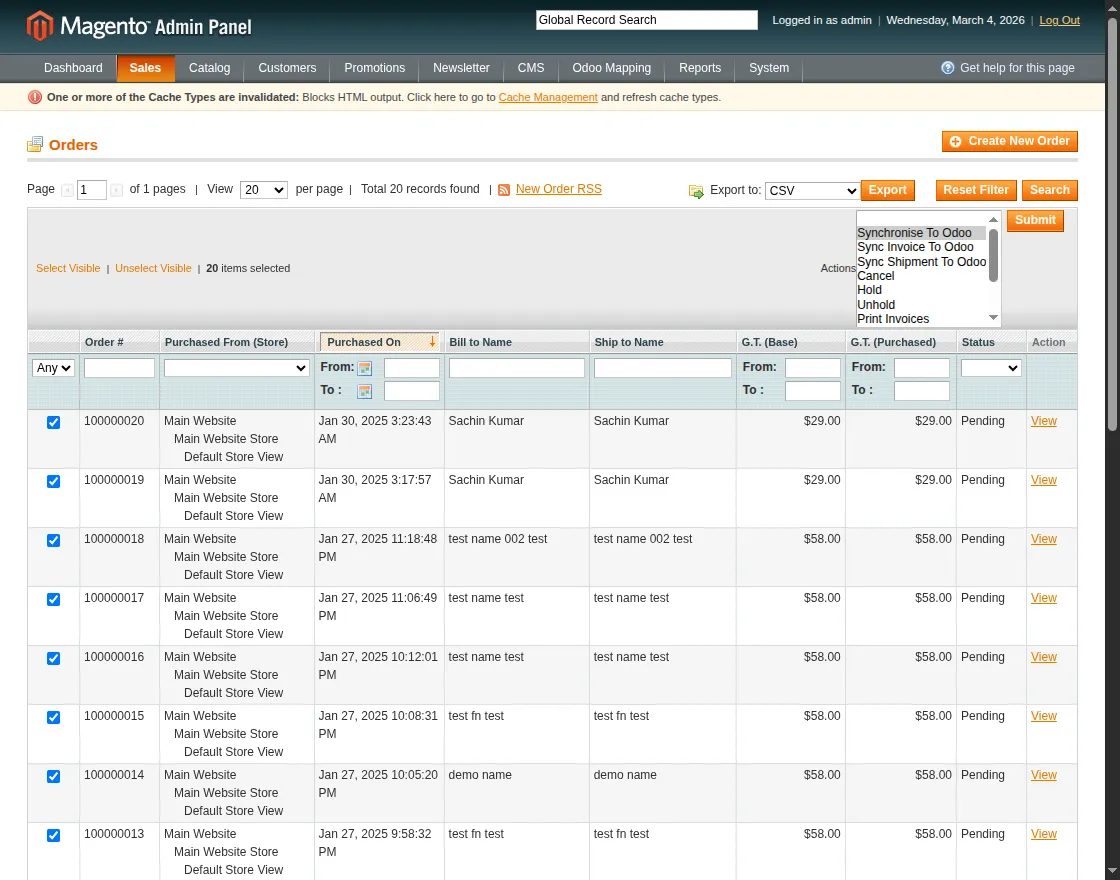Open the Cache Management link
Screen dimensions: 1120x880
click(548, 97)
